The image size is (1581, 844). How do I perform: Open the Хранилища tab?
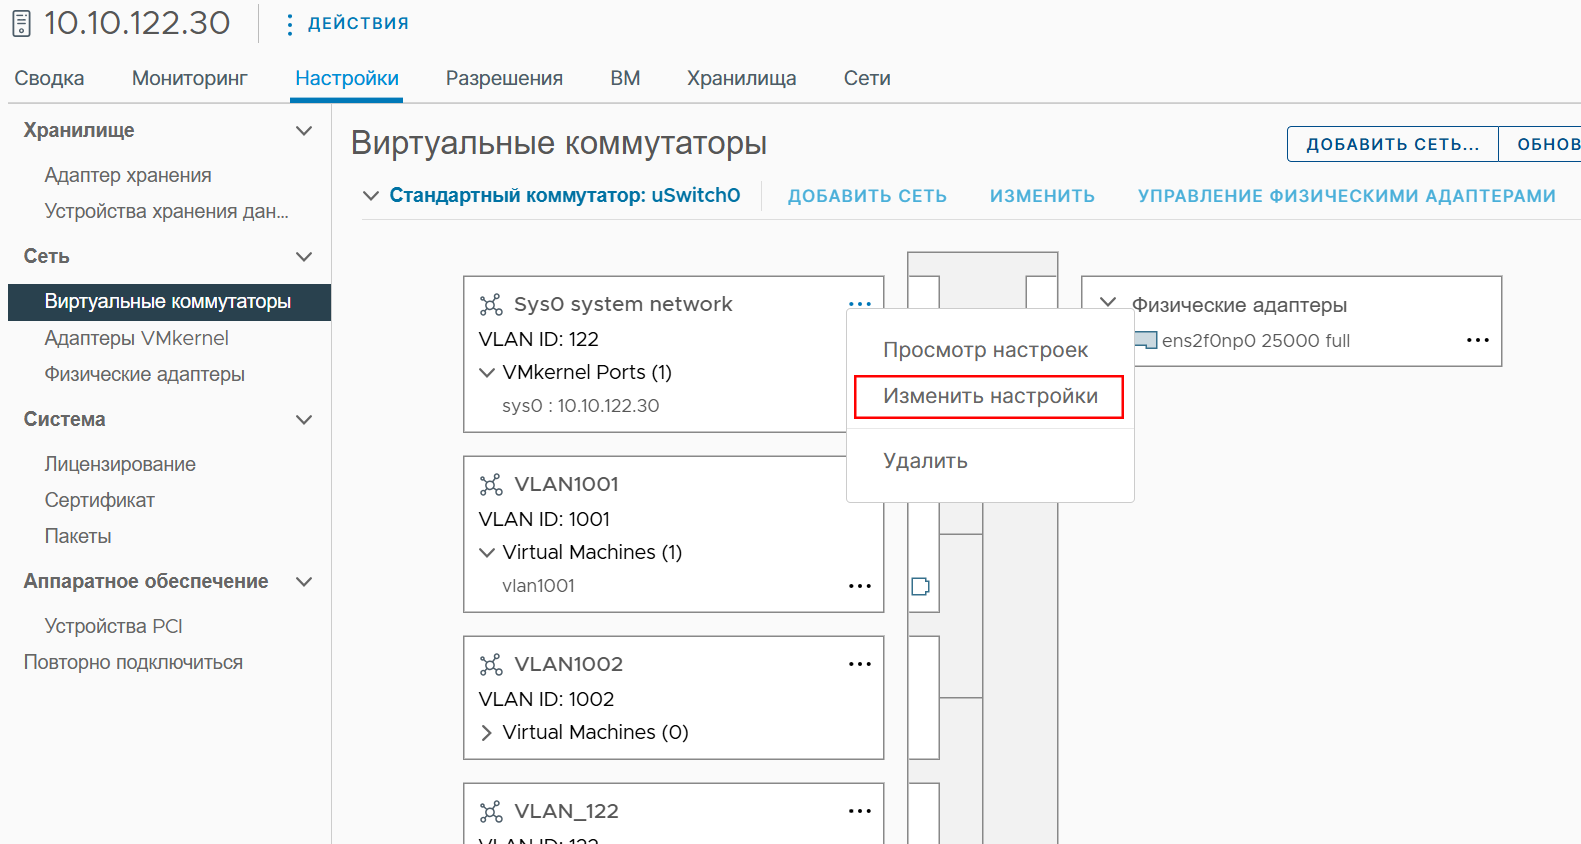pyautogui.click(x=742, y=78)
